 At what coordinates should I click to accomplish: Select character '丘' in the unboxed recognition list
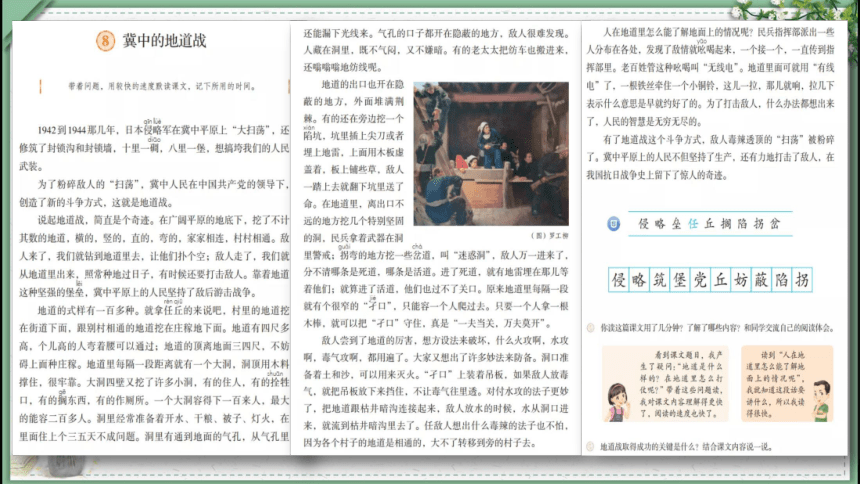click(710, 224)
